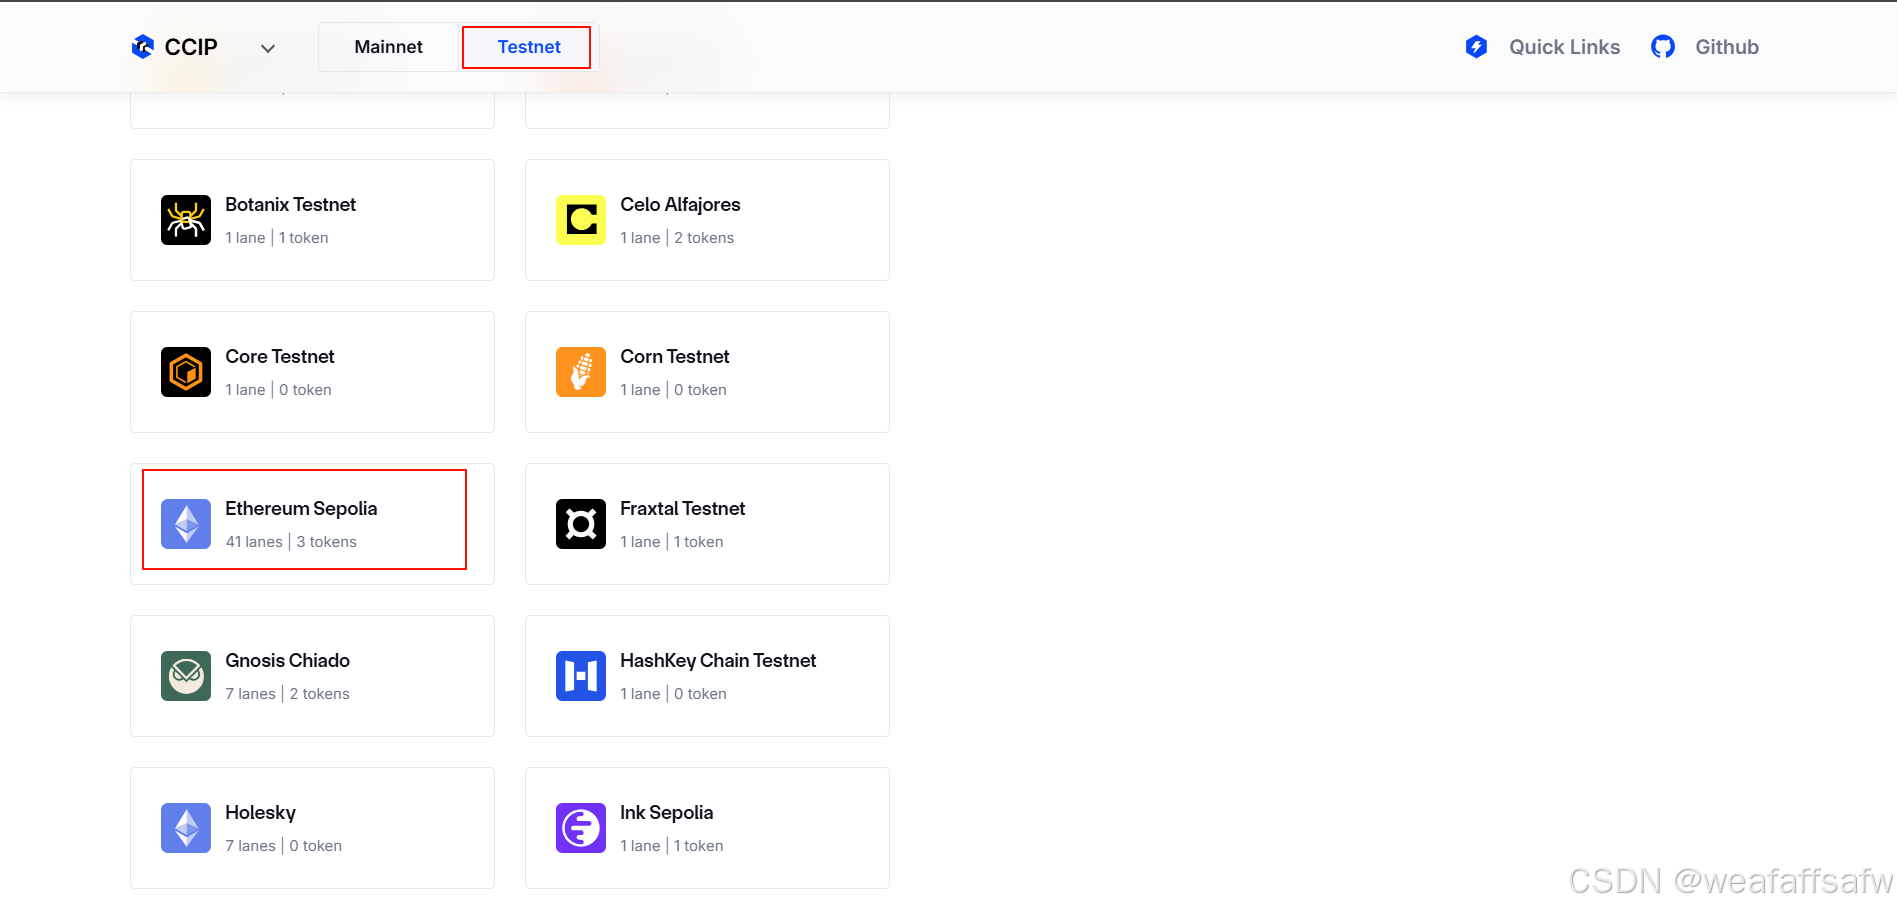The width and height of the screenshot is (1897, 913).
Task: Open Fraxtal Testnet network
Action: pos(707,524)
